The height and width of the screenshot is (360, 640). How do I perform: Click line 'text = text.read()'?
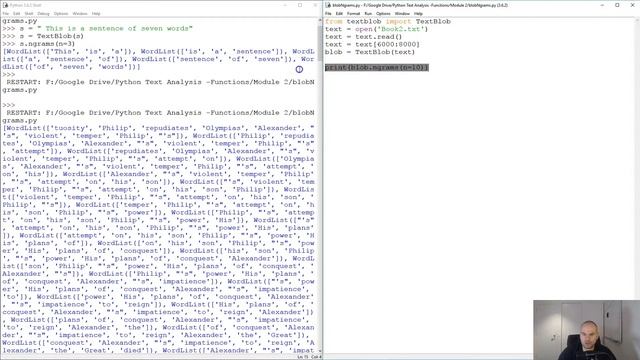pos(363,37)
